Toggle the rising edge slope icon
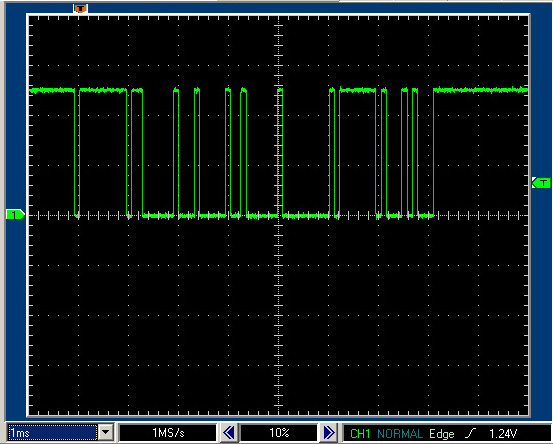This screenshot has width=553, height=444. click(471, 433)
